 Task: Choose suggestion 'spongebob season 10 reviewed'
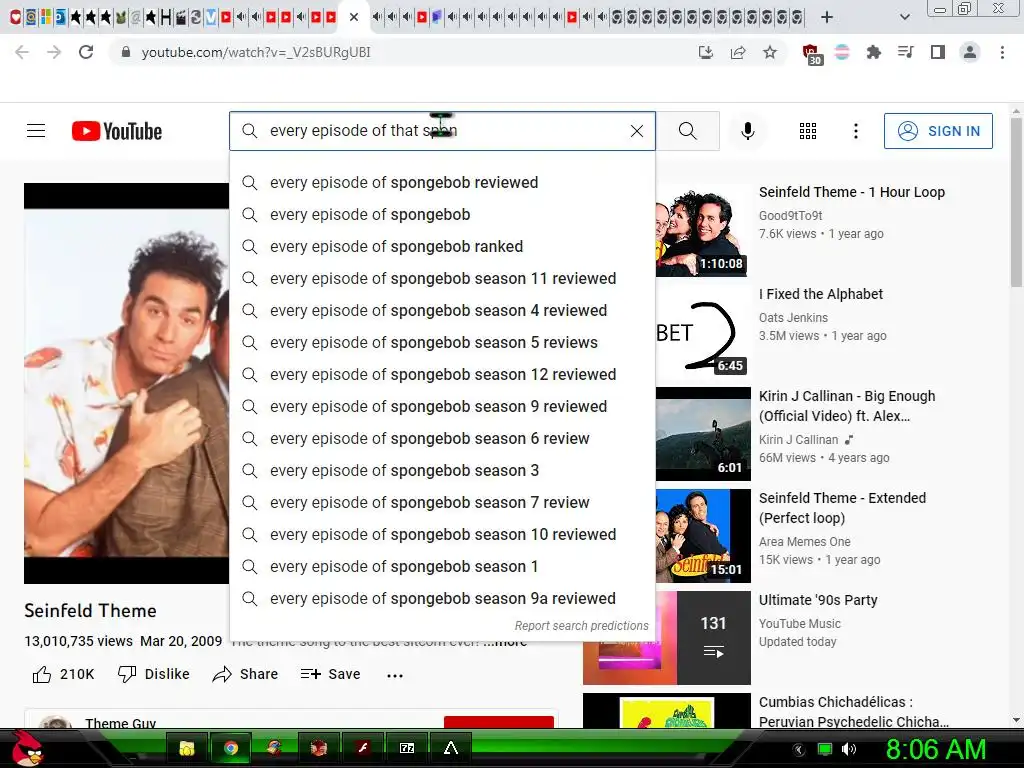pos(442,534)
